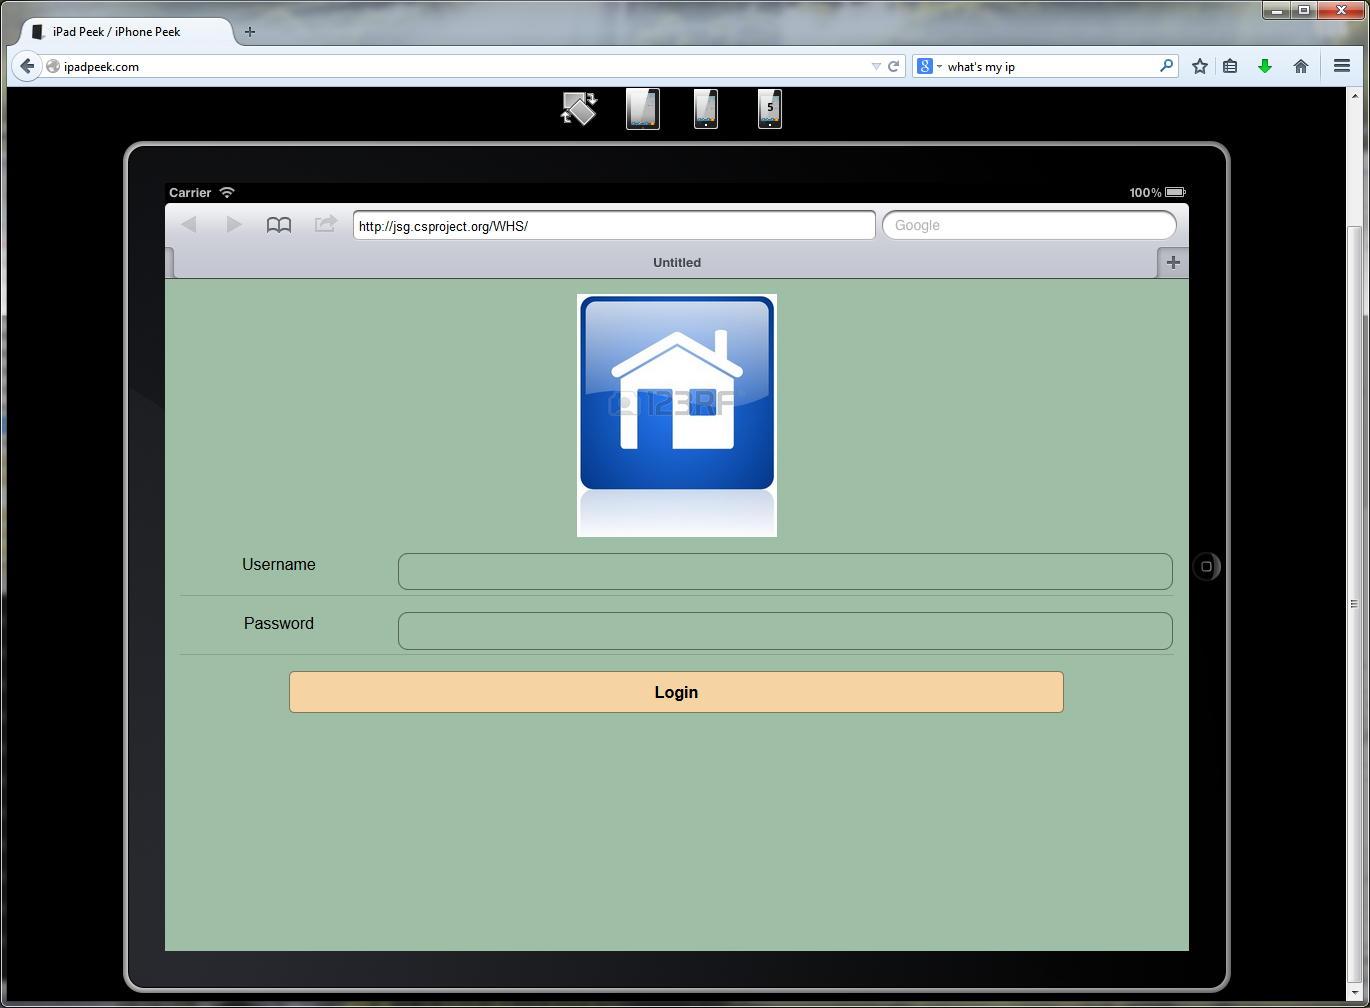Add a new tab in simulated Safari
The image size is (1370, 1008).
click(x=1173, y=262)
